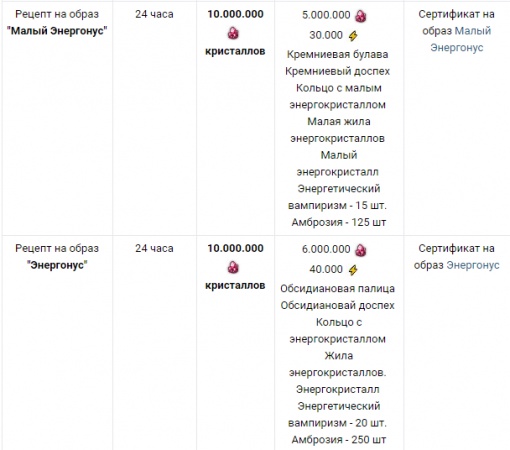510x450 pixels.
Task: Open the Энергонус certificate link in second row
Action: tap(473, 265)
